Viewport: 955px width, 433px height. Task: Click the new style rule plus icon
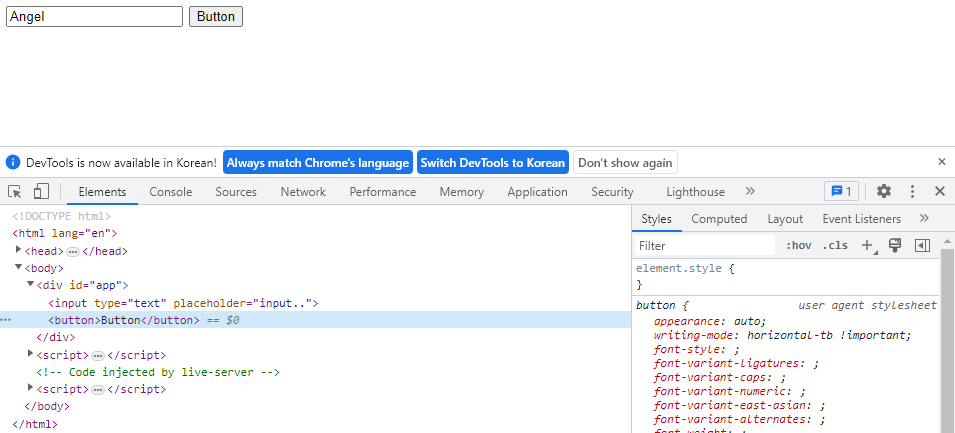(x=867, y=245)
